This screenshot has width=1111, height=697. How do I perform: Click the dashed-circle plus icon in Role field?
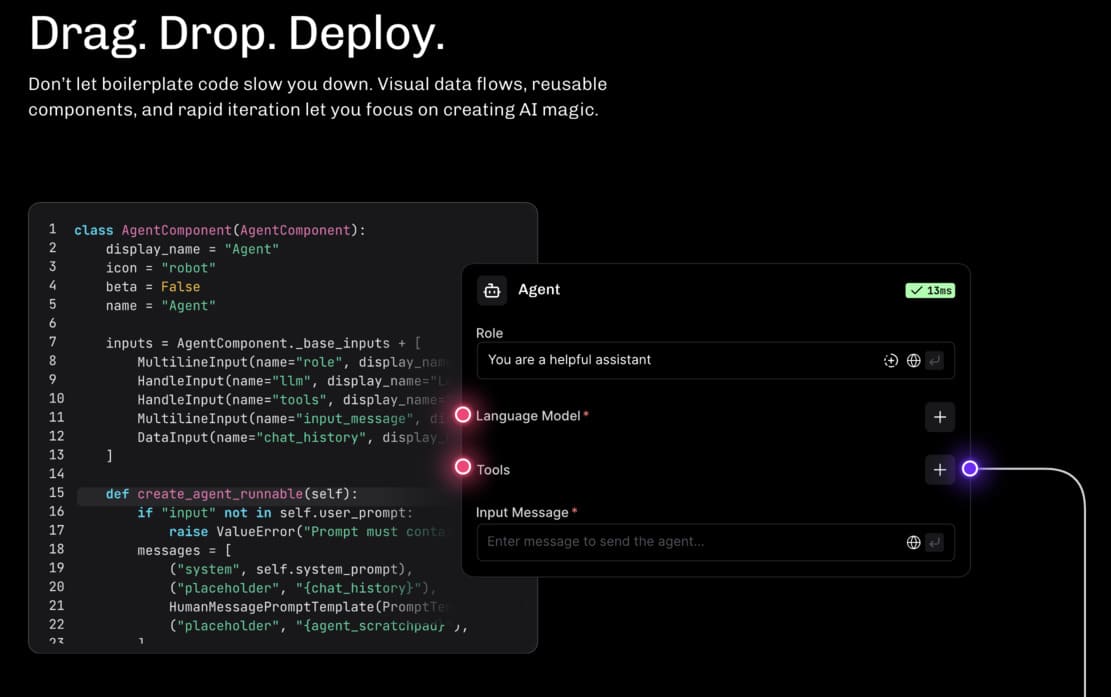click(x=891, y=361)
